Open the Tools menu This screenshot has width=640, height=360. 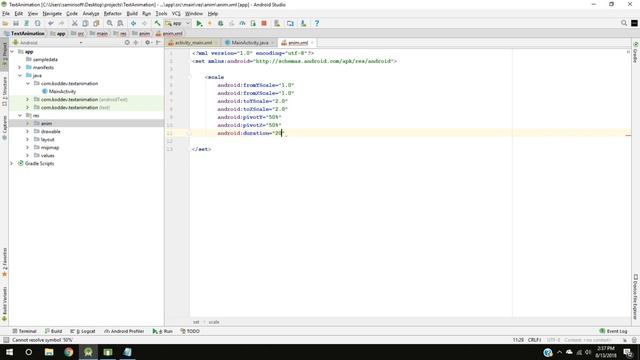click(161, 13)
